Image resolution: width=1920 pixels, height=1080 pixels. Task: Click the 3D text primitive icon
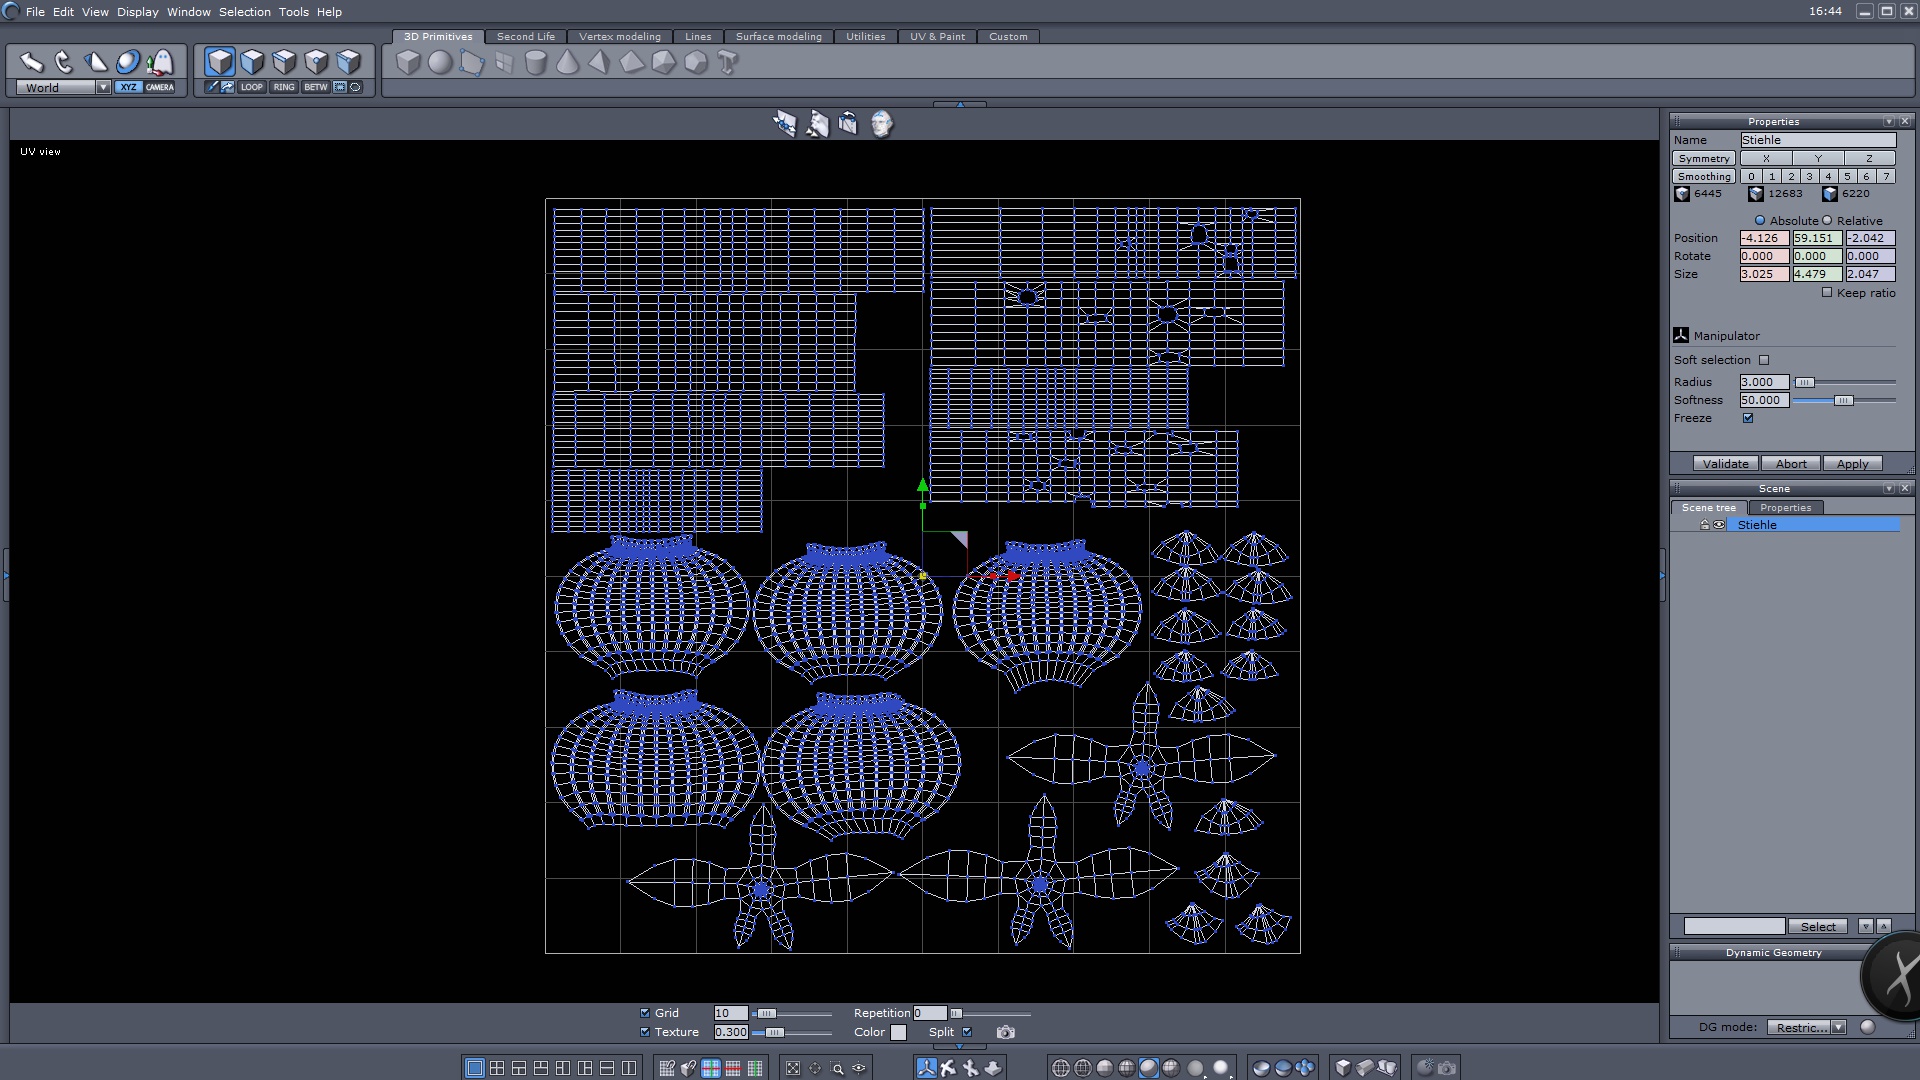(x=728, y=62)
